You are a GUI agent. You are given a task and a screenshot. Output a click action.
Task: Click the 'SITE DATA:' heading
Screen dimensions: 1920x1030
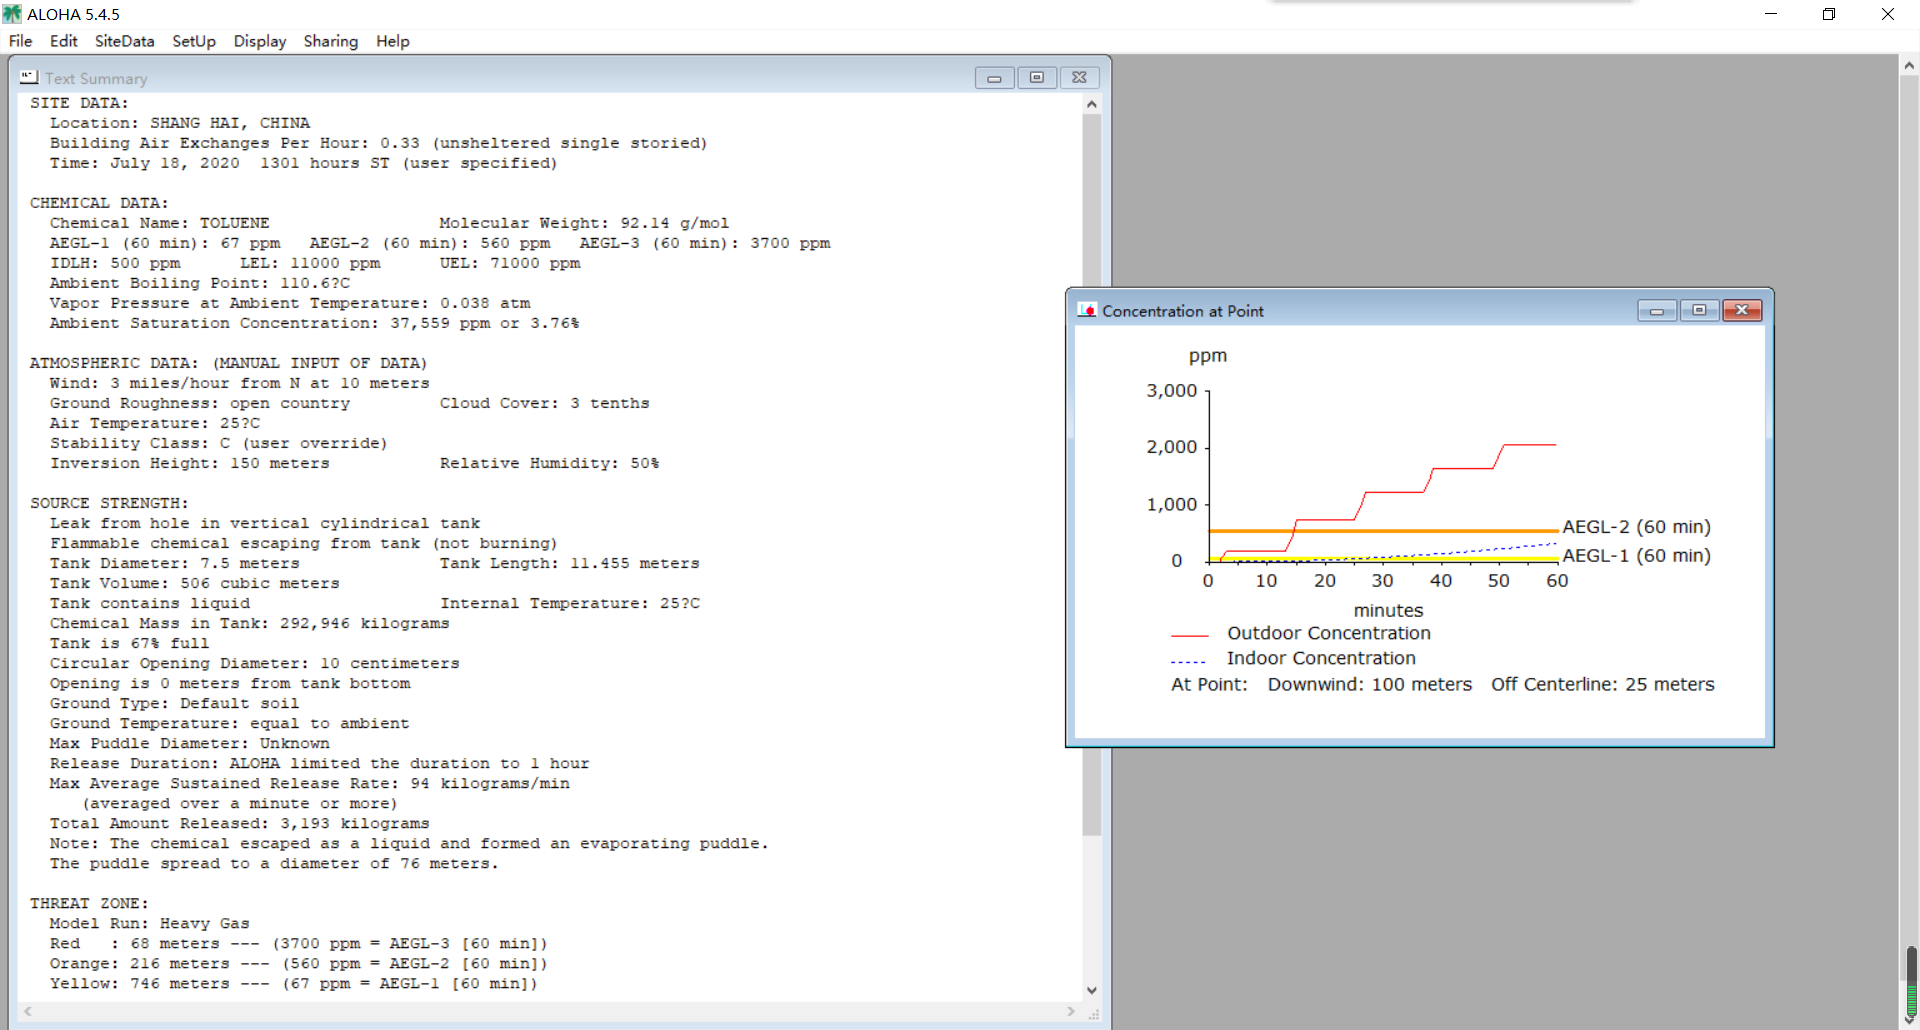pos(79,103)
